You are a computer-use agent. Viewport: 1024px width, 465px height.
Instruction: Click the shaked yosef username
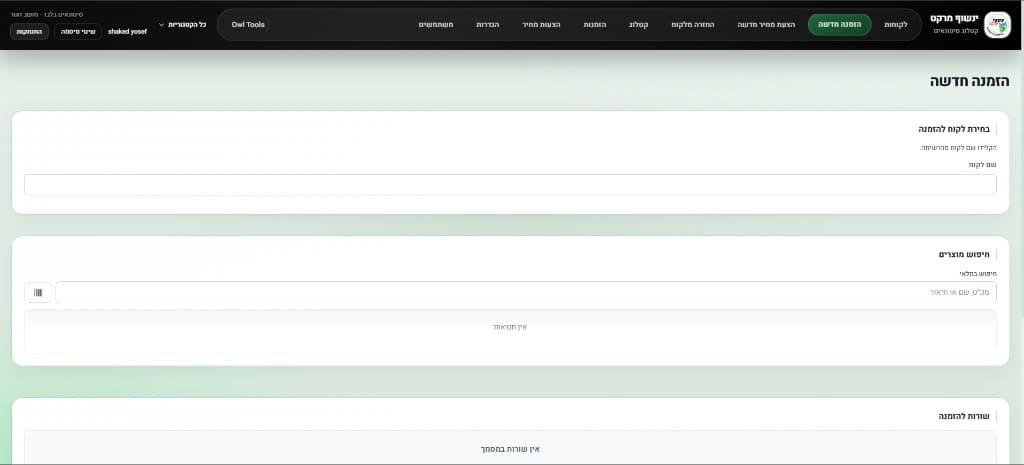(127, 31)
